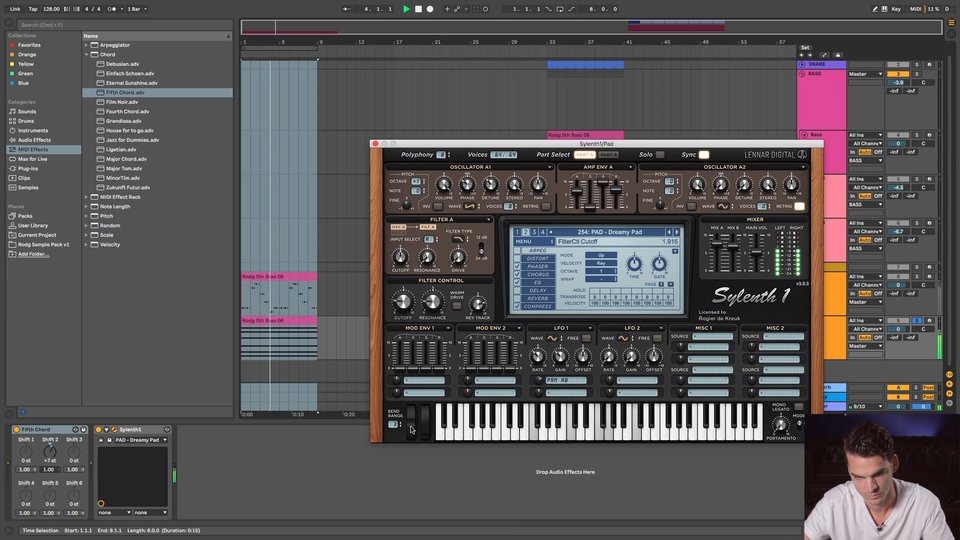Select Part A in Sylenth1
The image size is (960, 540).
click(585, 155)
